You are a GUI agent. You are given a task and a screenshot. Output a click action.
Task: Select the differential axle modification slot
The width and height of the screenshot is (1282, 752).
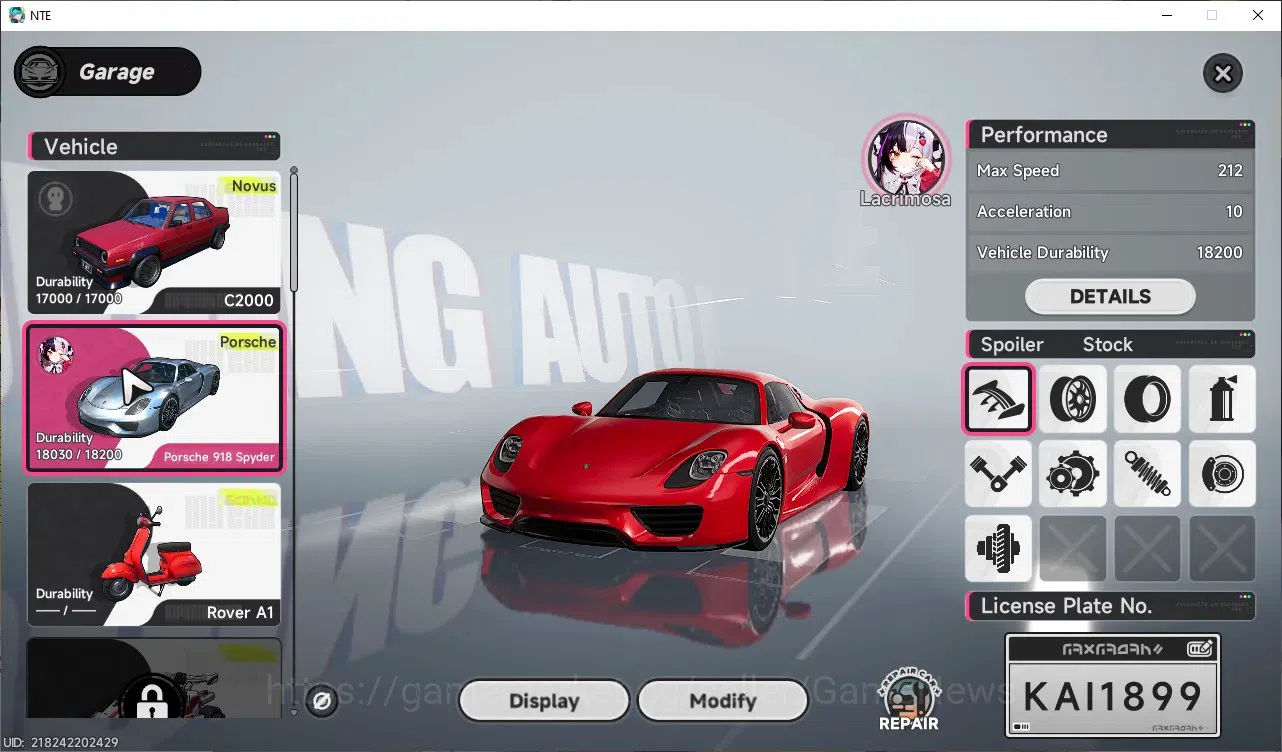(x=998, y=548)
